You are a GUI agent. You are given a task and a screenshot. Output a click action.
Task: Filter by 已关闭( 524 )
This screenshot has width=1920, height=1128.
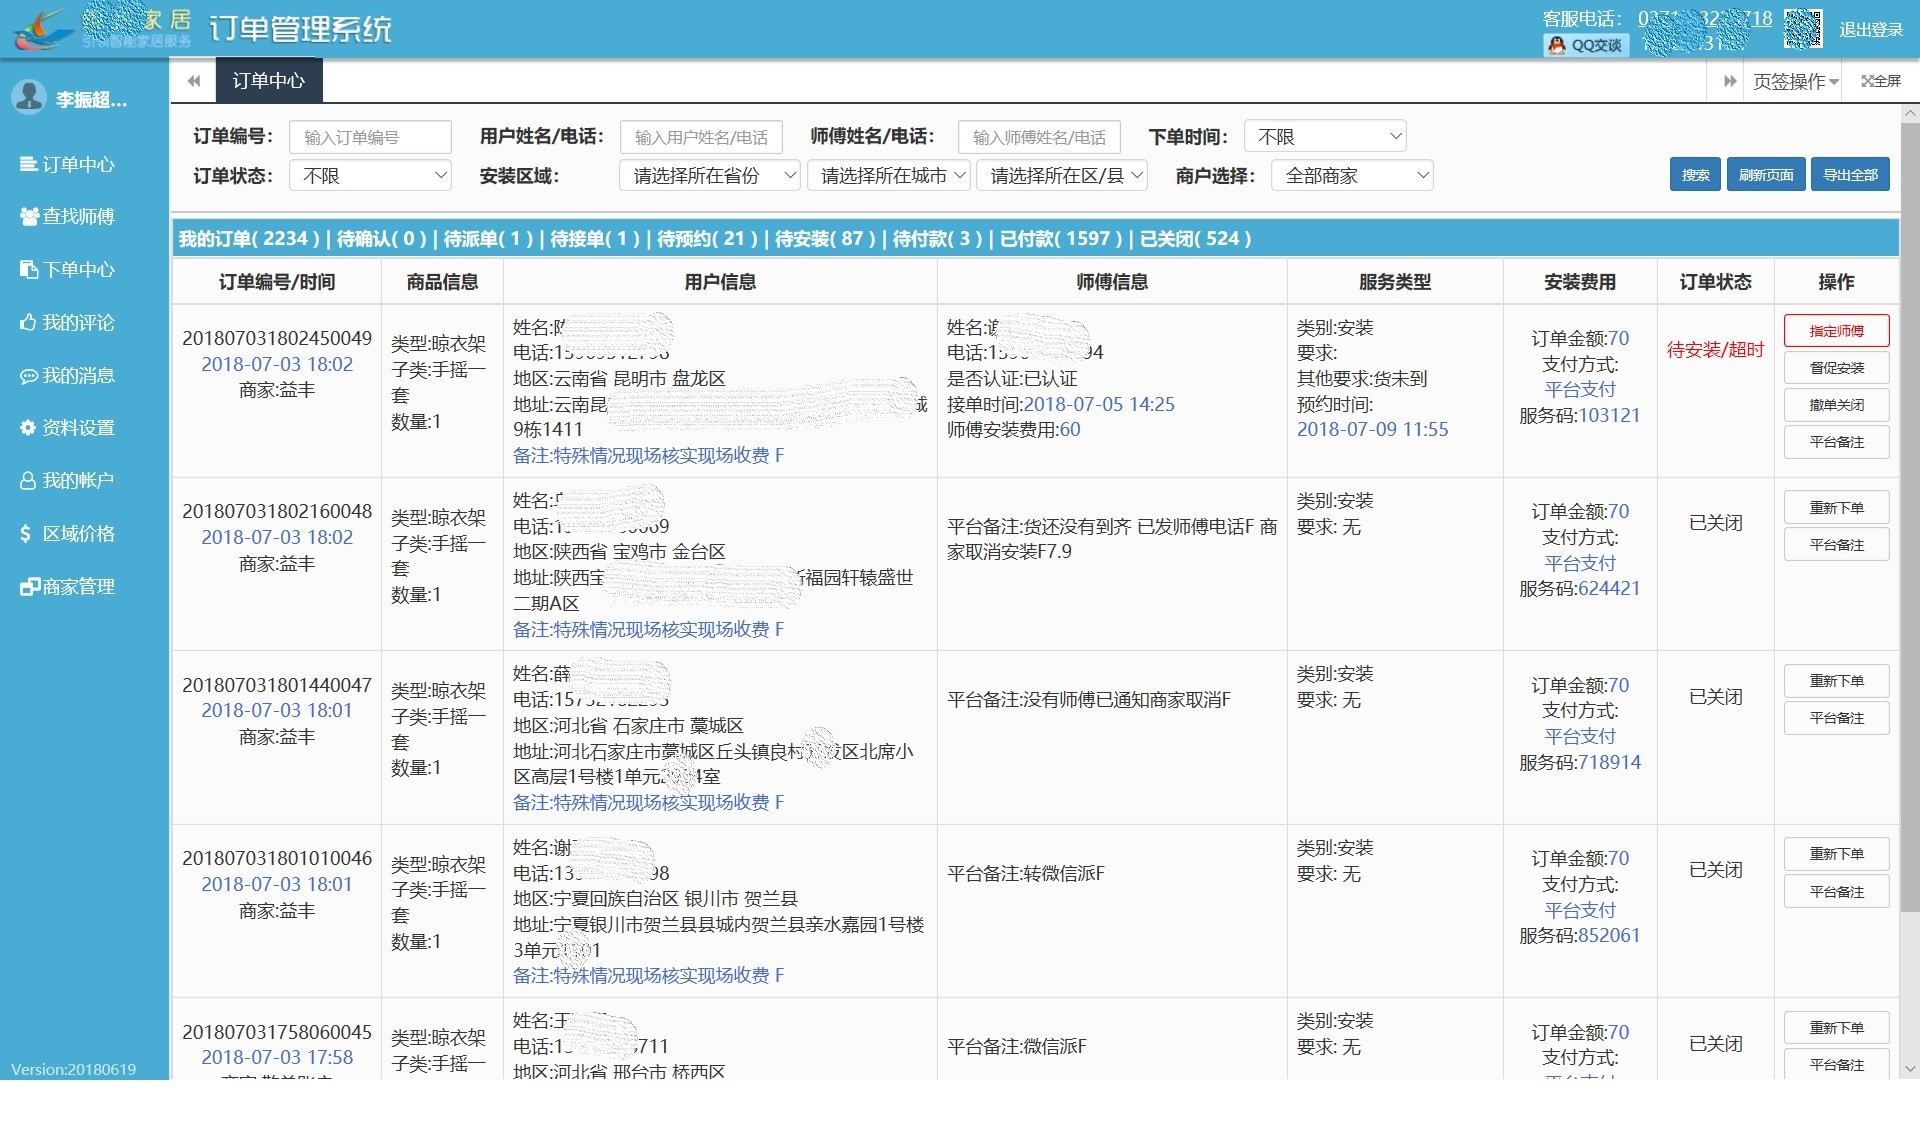click(1196, 238)
